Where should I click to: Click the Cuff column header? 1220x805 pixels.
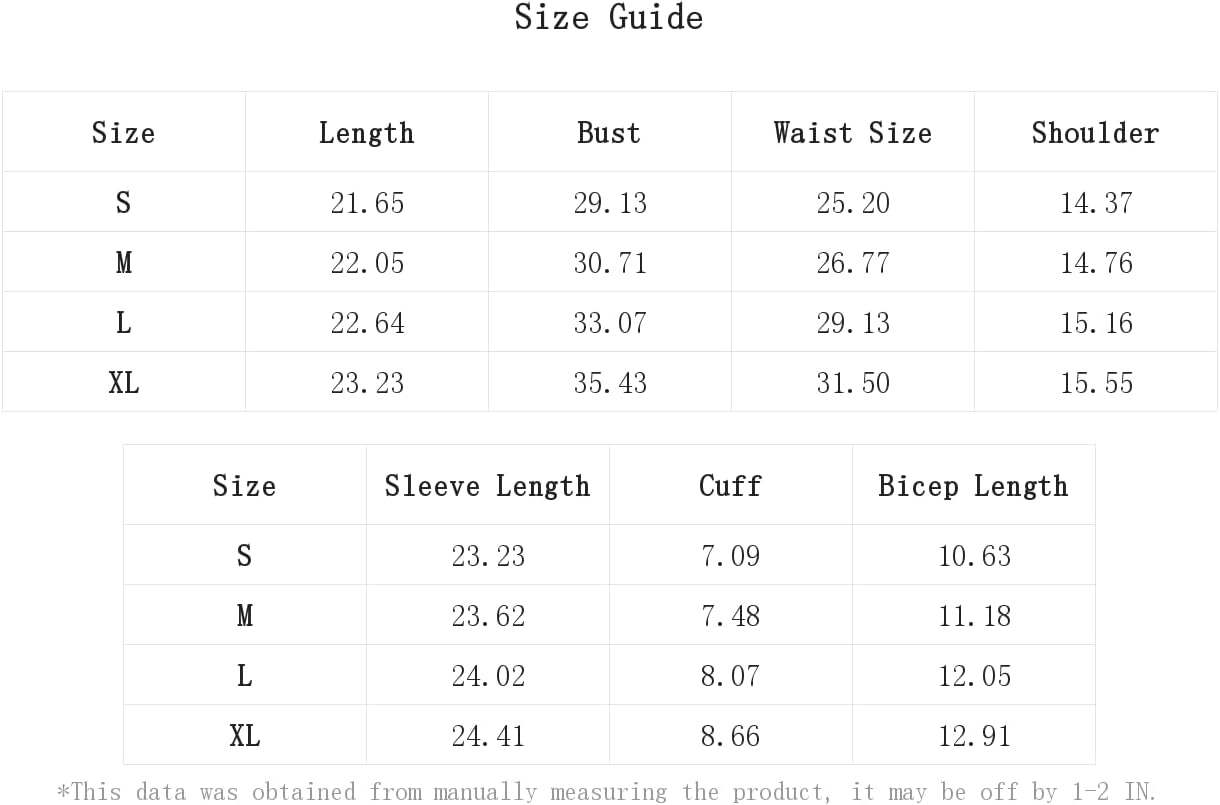[x=730, y=486]
